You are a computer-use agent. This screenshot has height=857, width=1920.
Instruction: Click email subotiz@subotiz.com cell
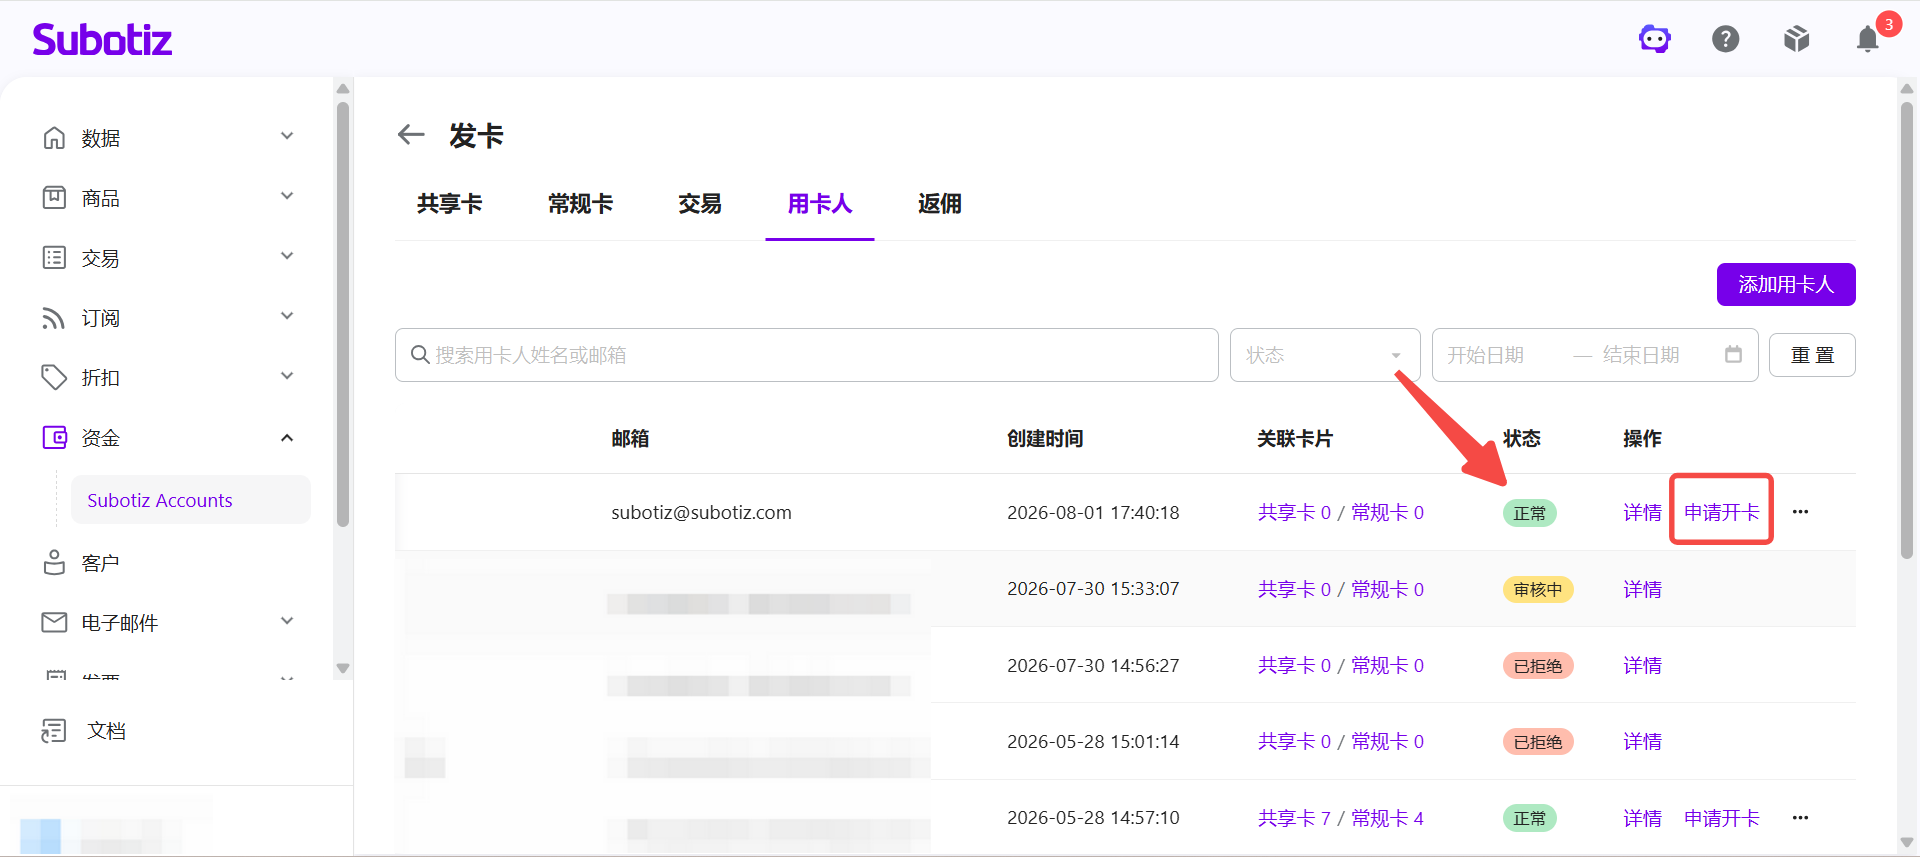pyautogui.click(x=701, y=512)
